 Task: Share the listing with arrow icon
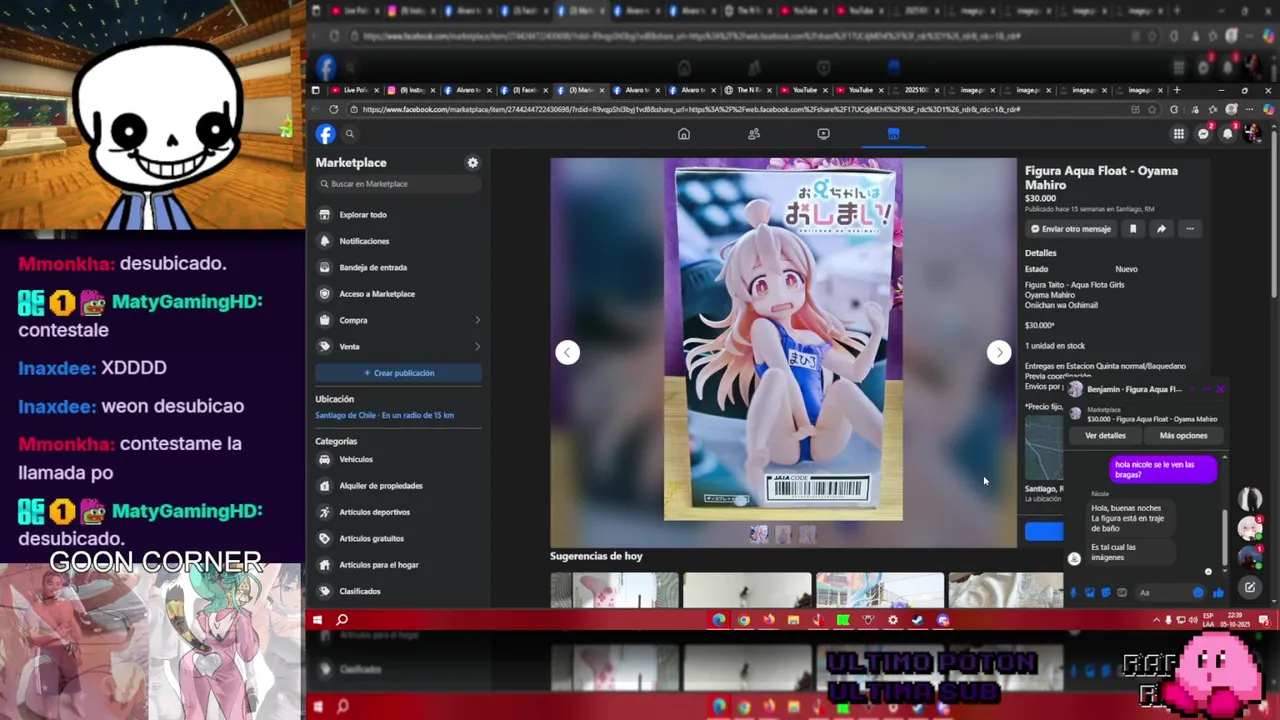1161,229
